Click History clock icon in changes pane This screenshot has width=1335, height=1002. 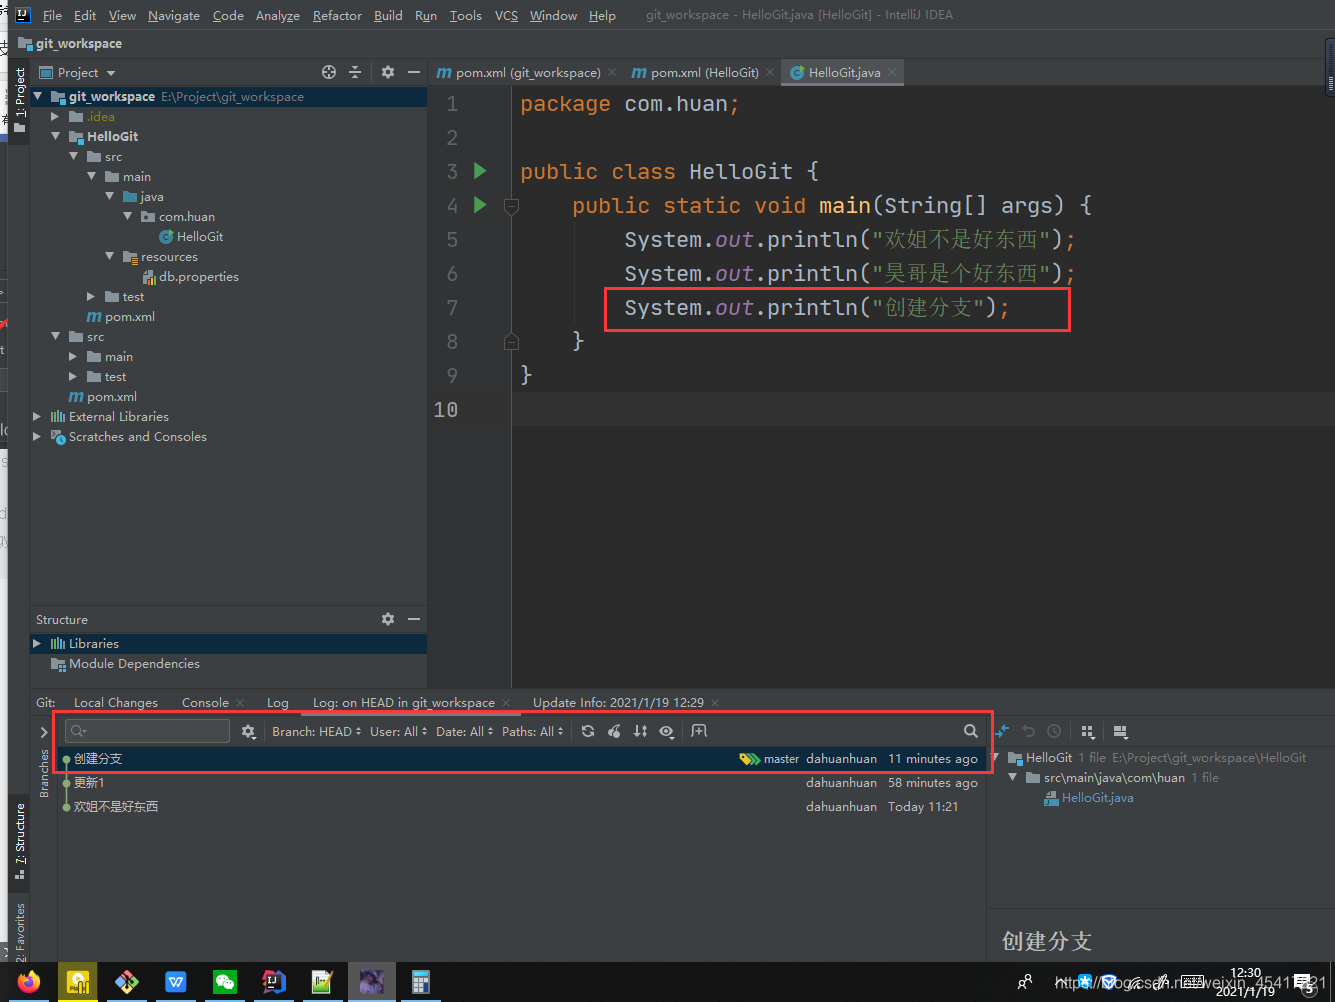[x=1054, y=731]
